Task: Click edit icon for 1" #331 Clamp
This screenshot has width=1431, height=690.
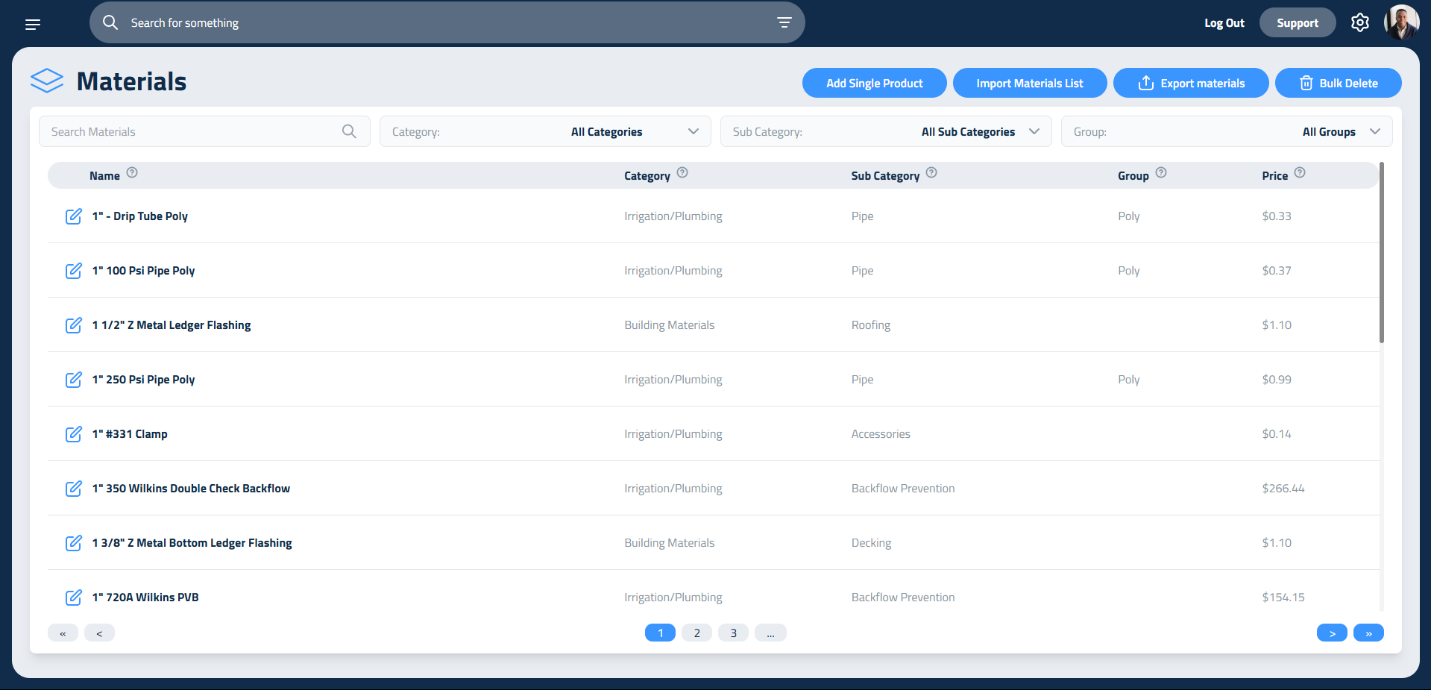Action: point(73,434)
